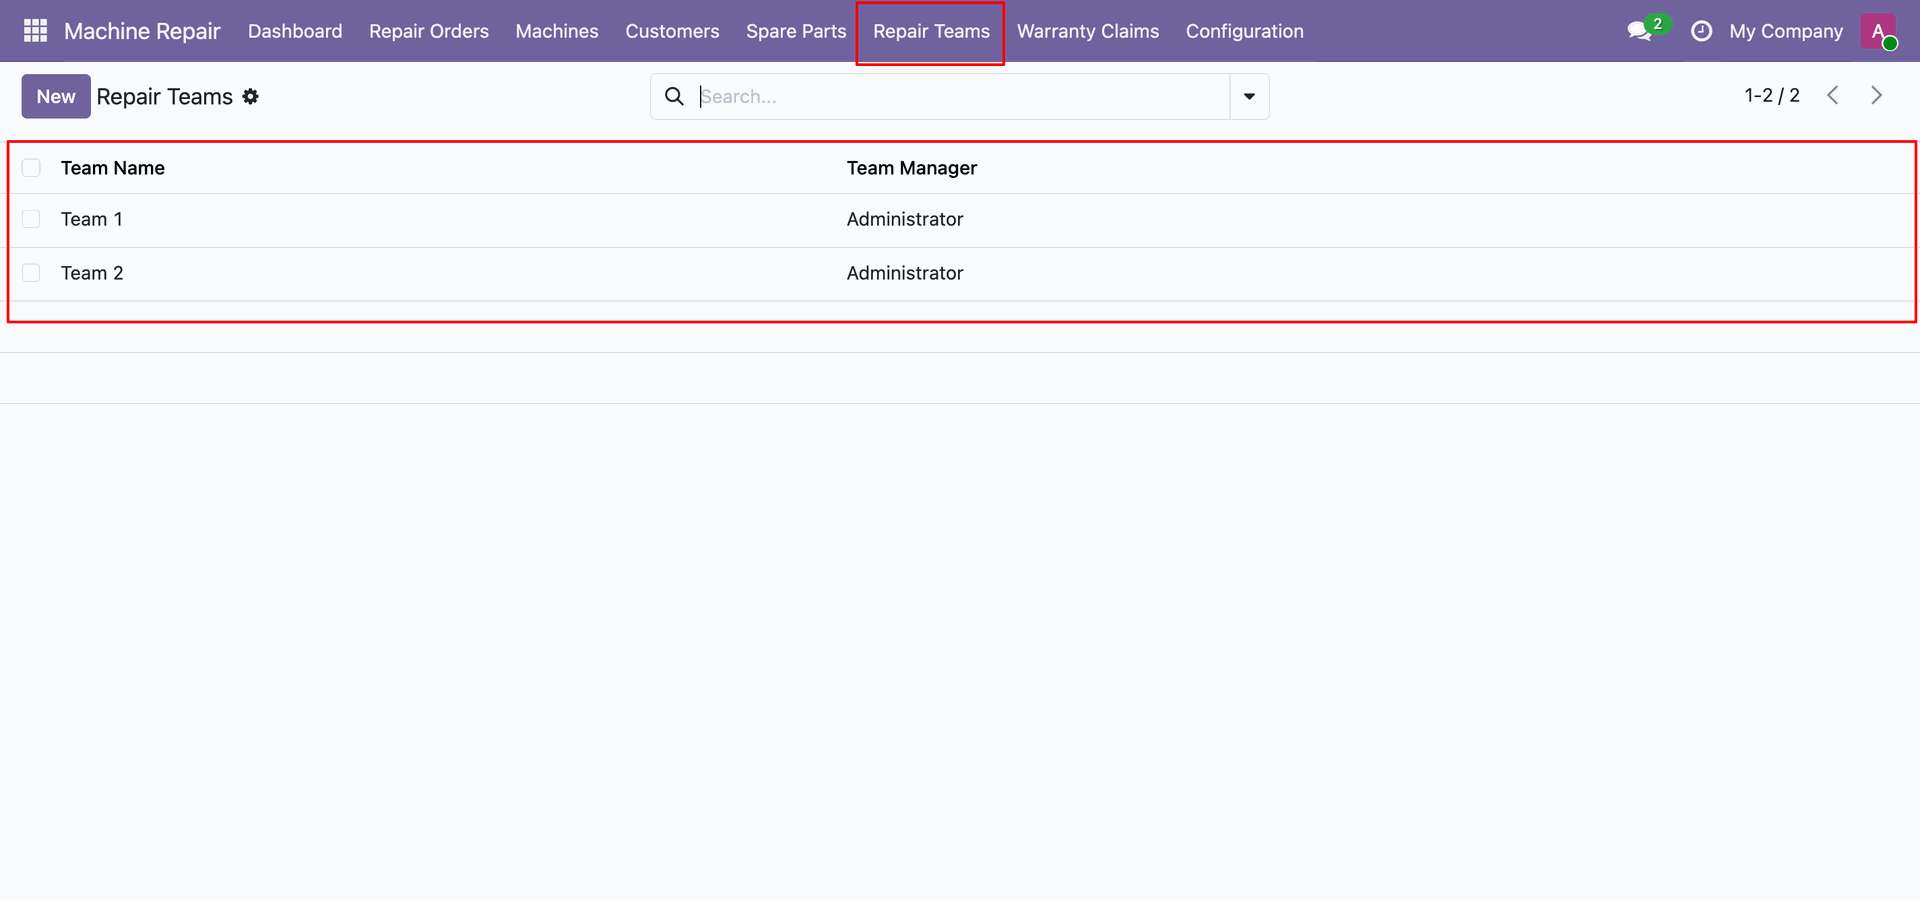Open the Repair Orders menu
This screenshot has height=900, width=1920.
[429, 31]
